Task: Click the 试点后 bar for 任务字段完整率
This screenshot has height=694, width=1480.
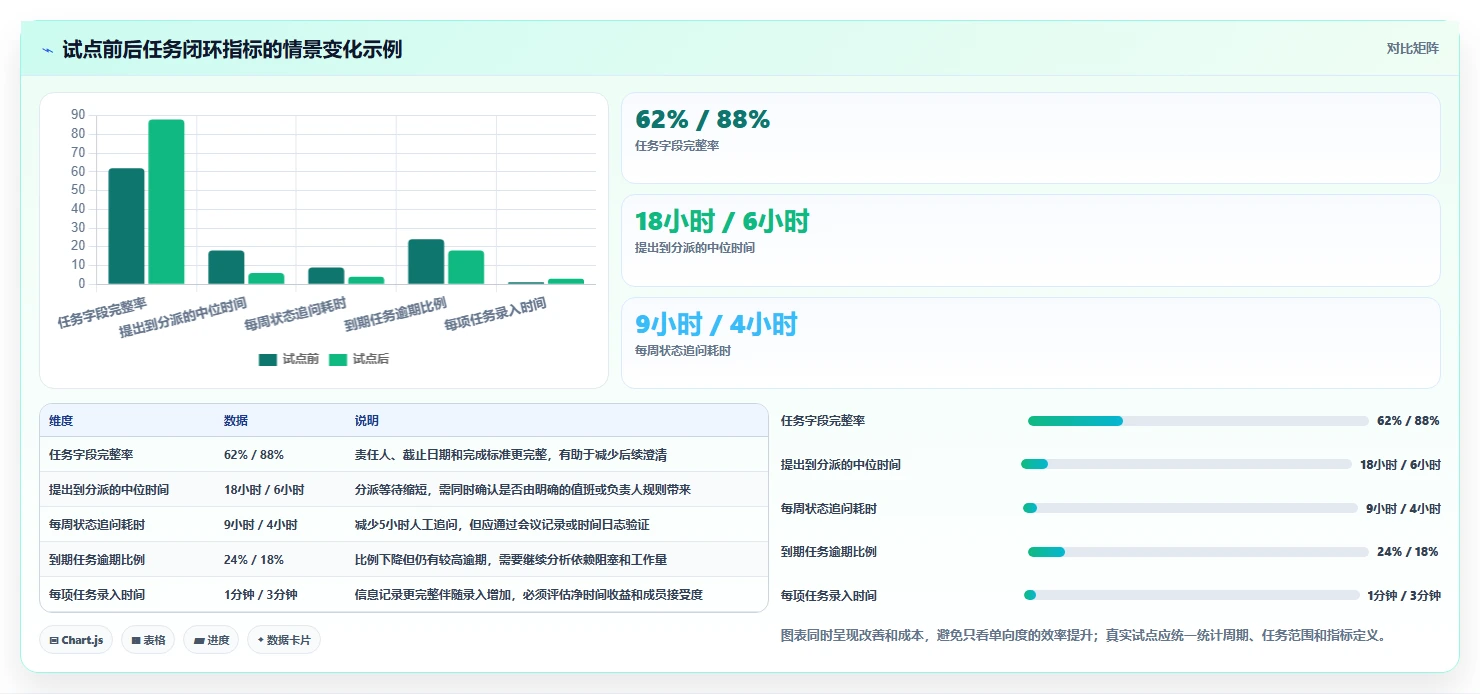Action: click(x=166, y=202)
